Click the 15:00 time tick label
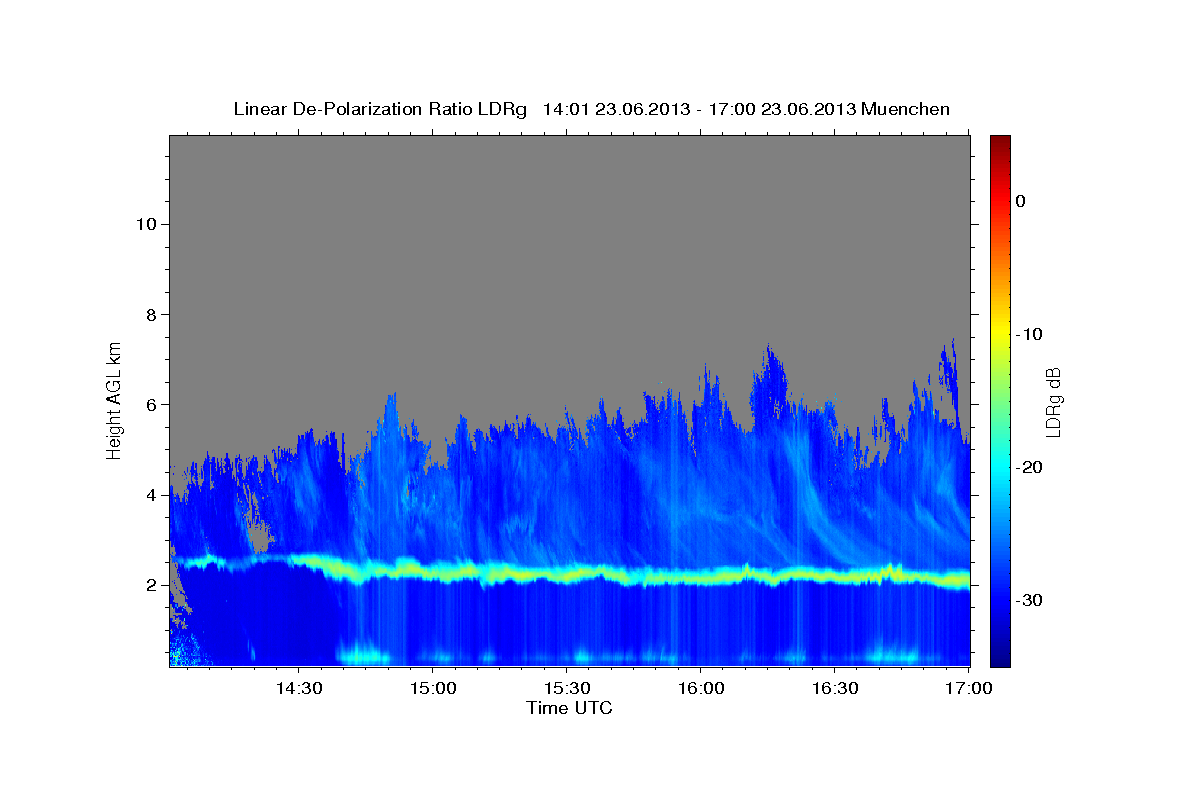The width and height of the screenshot is (1200, 800). click(432, 689)
